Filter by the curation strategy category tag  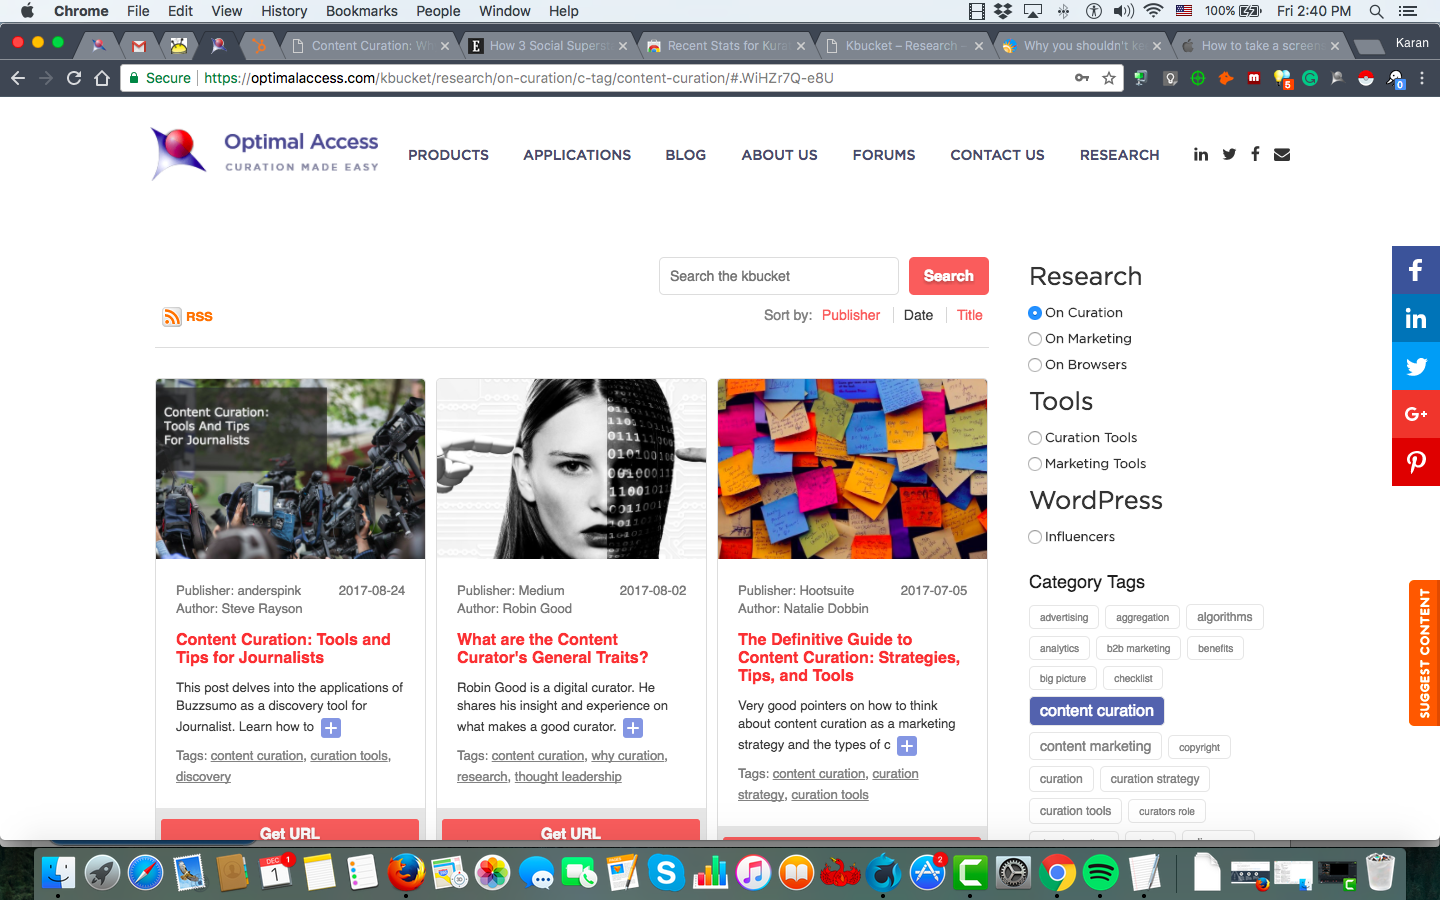(x=1155, y=779)
